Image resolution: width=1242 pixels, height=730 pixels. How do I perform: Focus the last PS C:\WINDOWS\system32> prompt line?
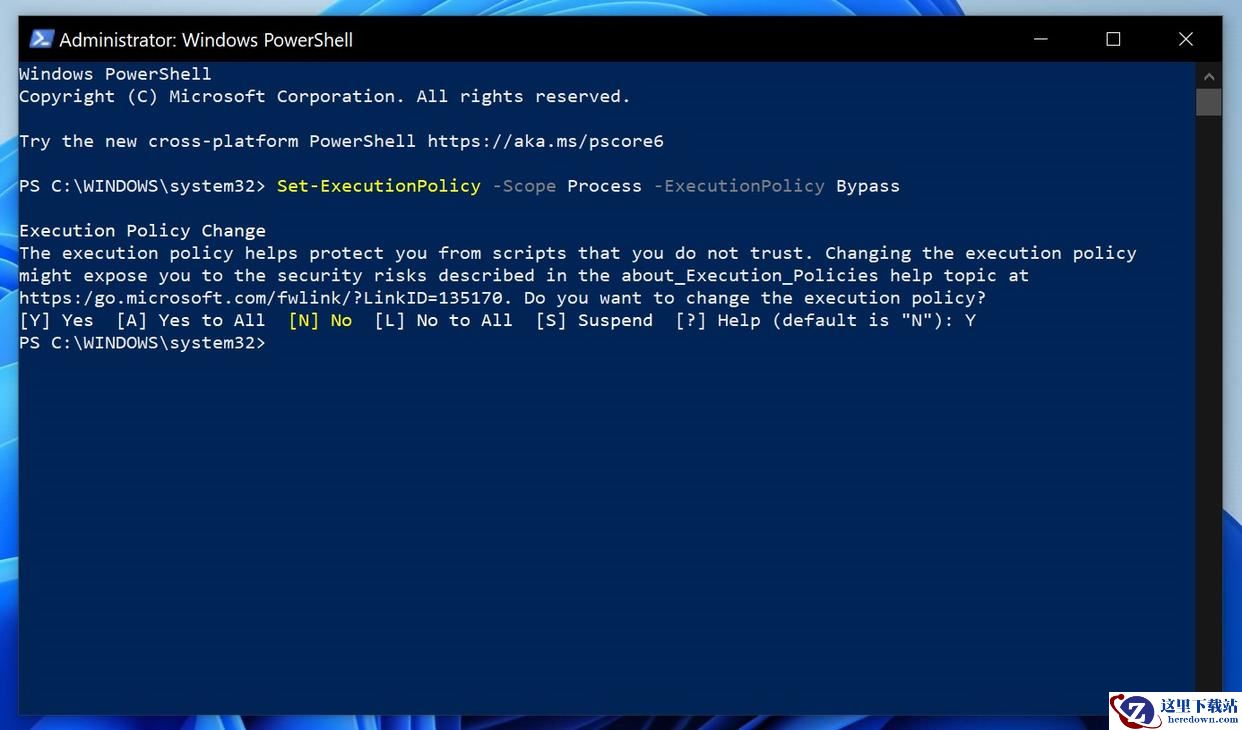coord(142,343)
